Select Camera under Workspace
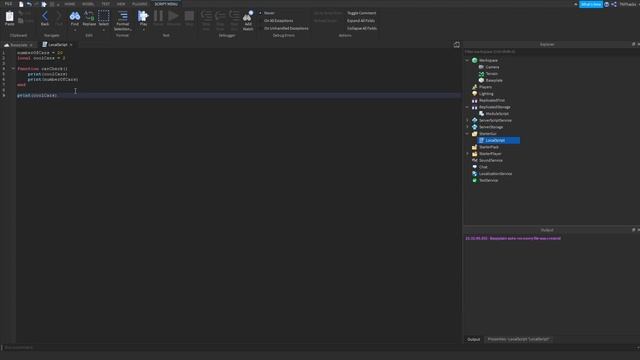Viewport: 640px width, 360px height. [492, 67]
